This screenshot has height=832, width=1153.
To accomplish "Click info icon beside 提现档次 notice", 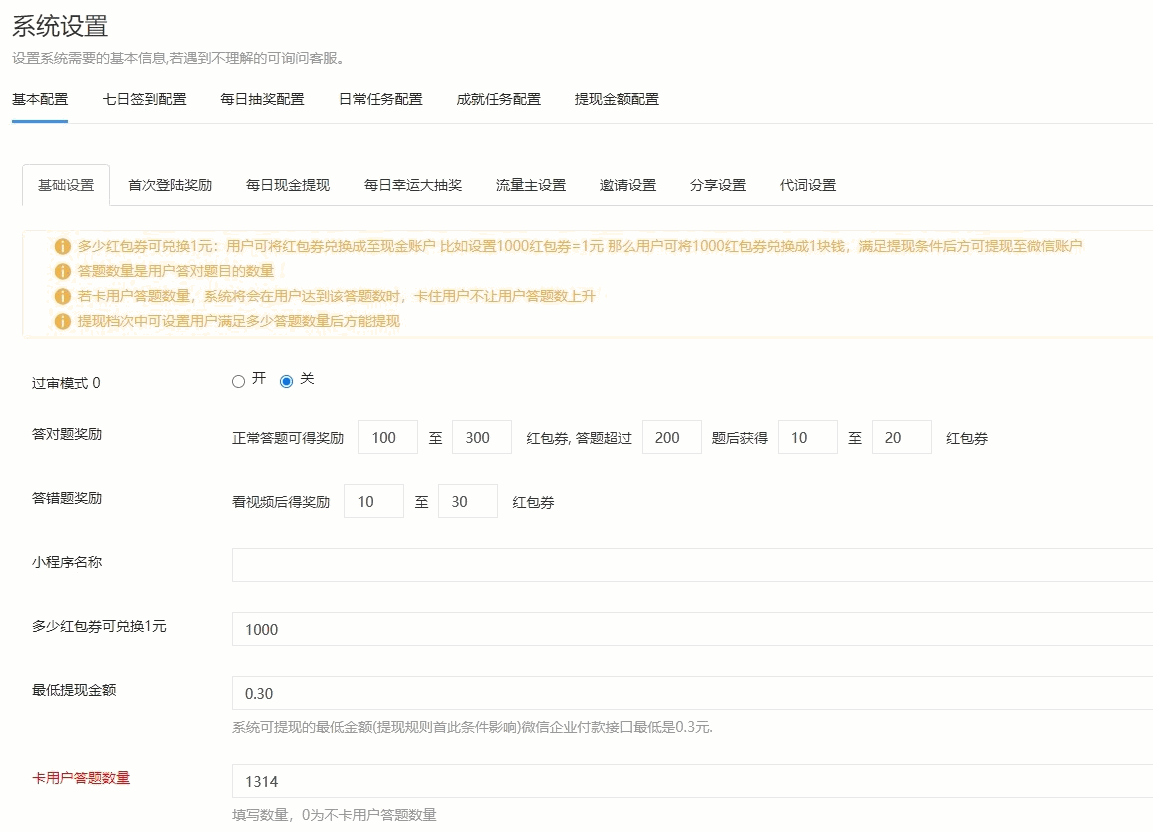I will pyautogui.click(x=63, y=321).
